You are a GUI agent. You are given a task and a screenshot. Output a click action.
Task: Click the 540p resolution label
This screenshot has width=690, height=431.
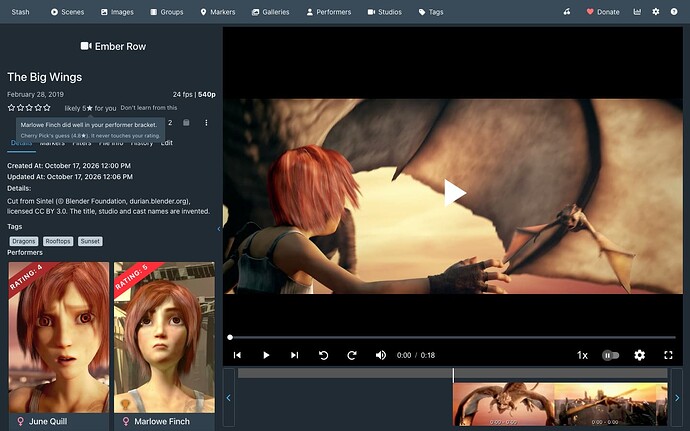click(x=207, y=94)
